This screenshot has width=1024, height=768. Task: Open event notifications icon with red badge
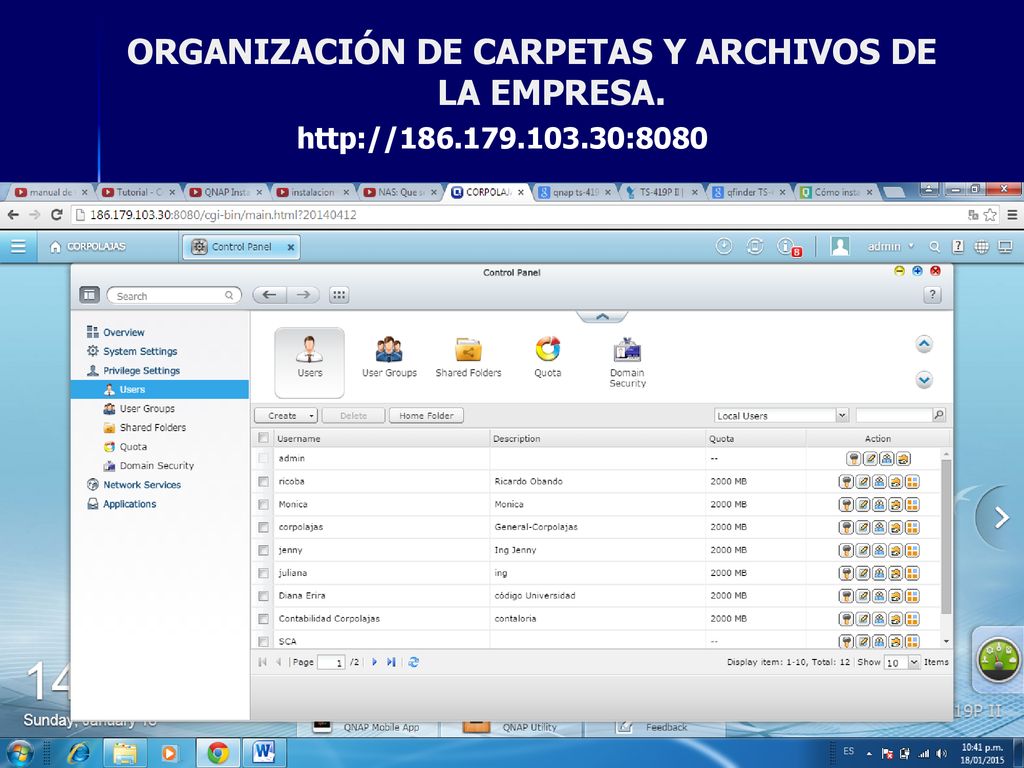(x=788, y=247)
